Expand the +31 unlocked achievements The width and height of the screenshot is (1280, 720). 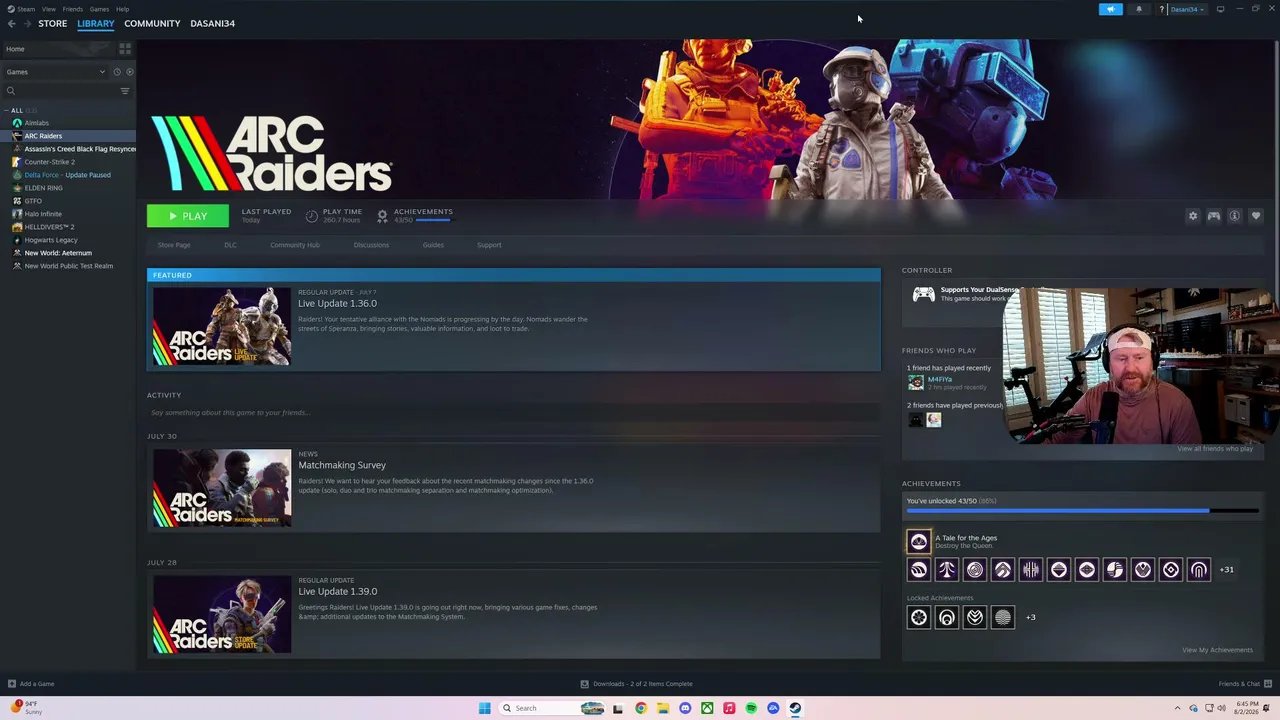click(1226, 569)
